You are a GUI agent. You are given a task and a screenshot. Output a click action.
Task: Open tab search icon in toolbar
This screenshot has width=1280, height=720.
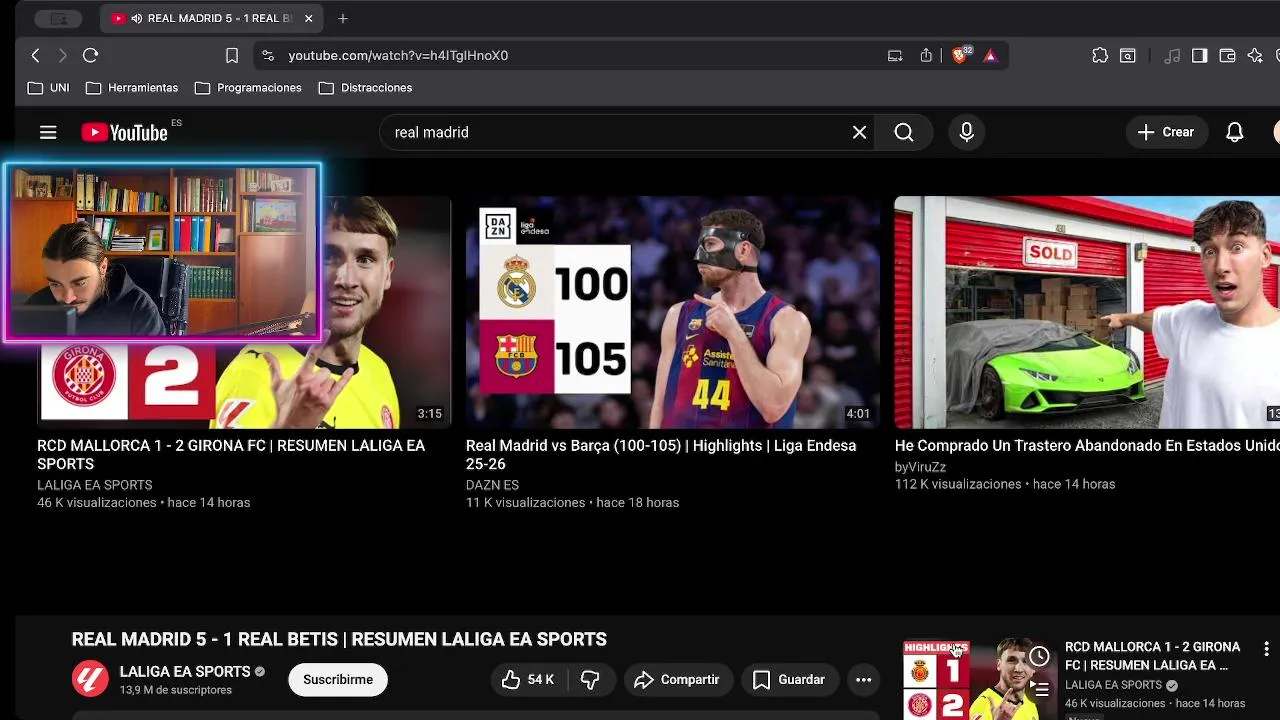[1128, 56]
